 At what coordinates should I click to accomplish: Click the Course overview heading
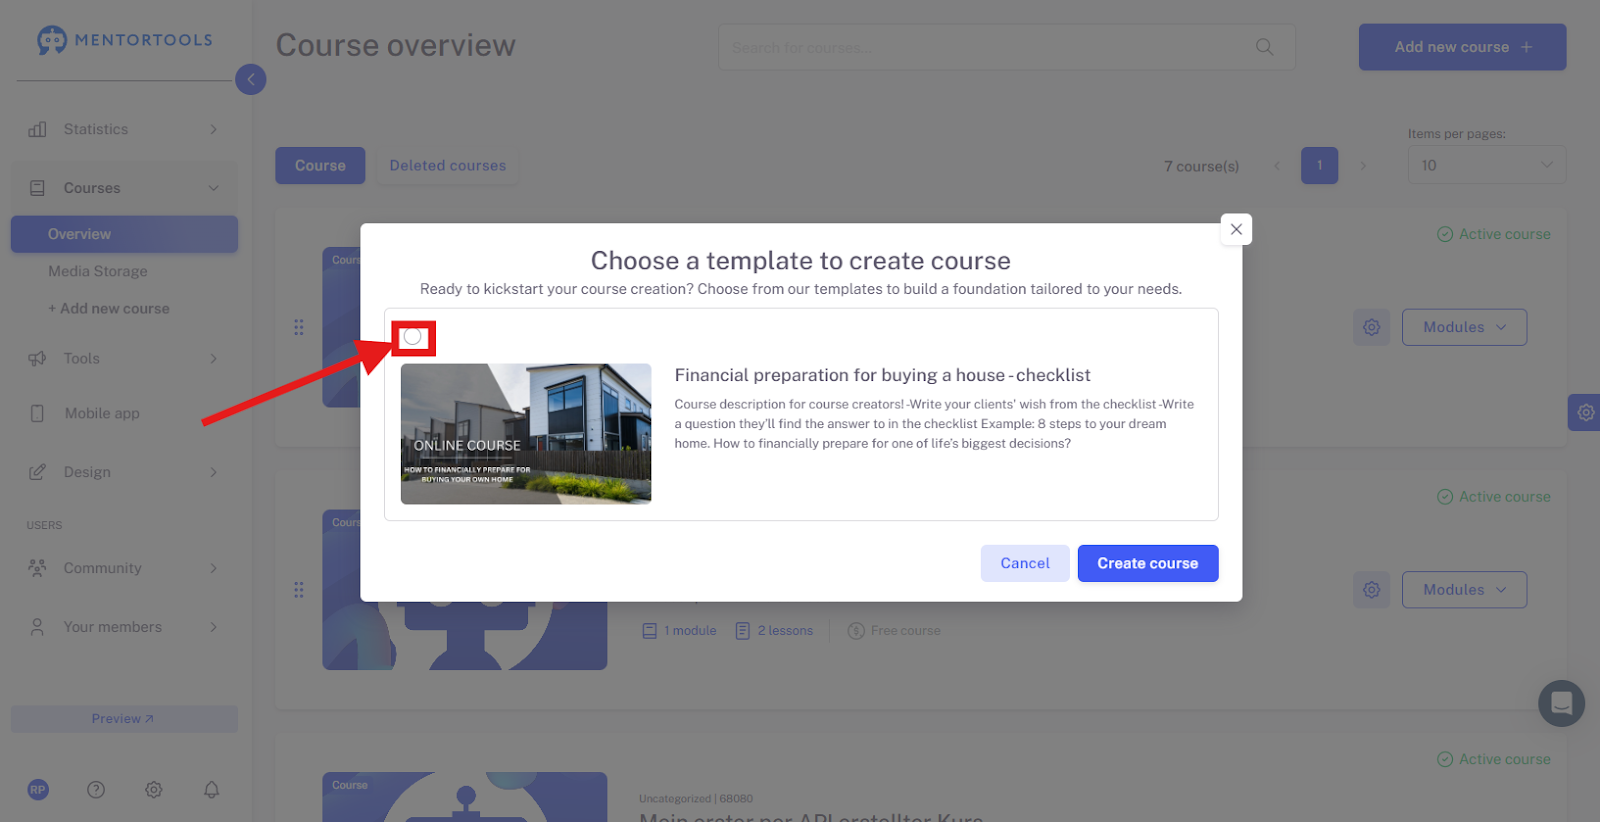click(396, 45)
